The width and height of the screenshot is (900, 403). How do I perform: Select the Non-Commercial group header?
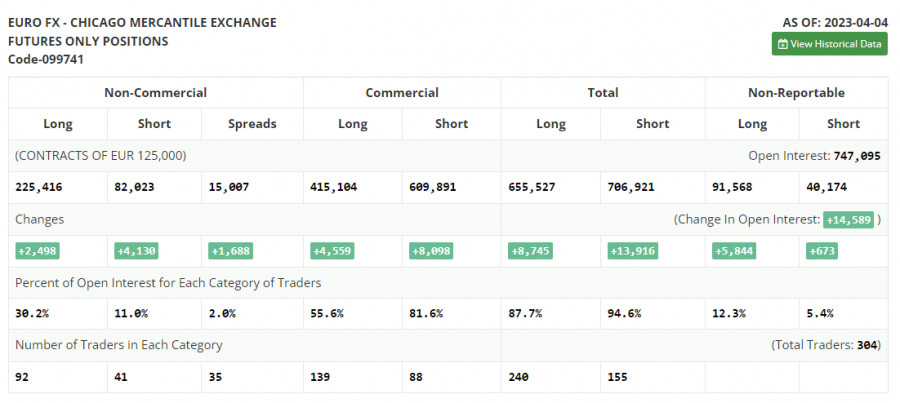click(x=155, y=93)
